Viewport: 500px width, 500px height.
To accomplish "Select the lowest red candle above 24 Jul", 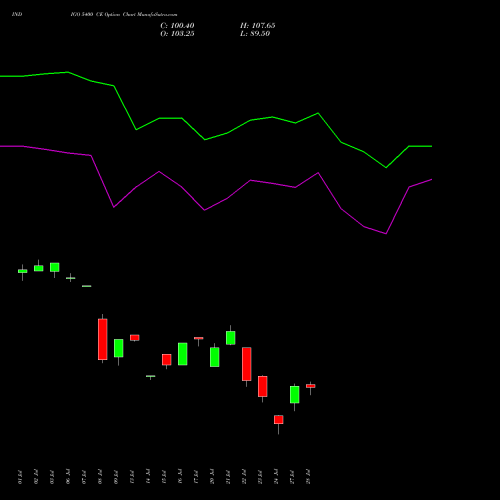I will point(279,420).
